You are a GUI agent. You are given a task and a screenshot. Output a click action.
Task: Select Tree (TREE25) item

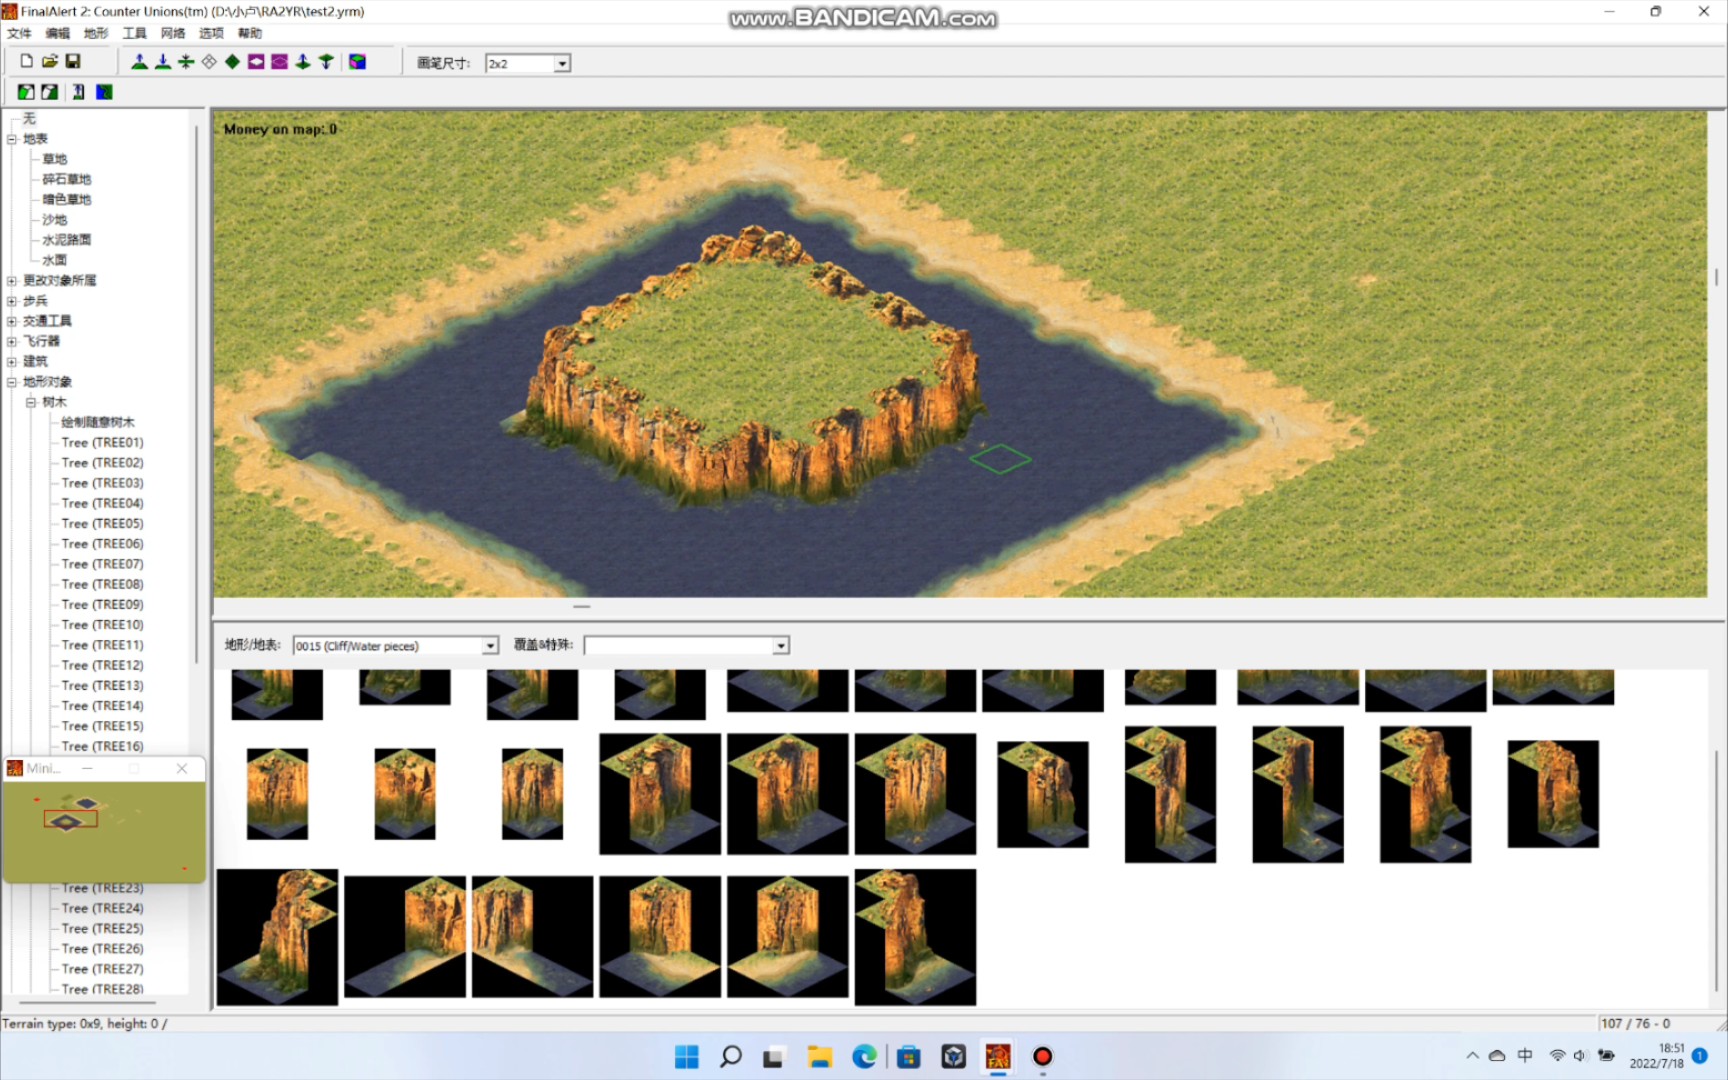(x=102, y=928)
